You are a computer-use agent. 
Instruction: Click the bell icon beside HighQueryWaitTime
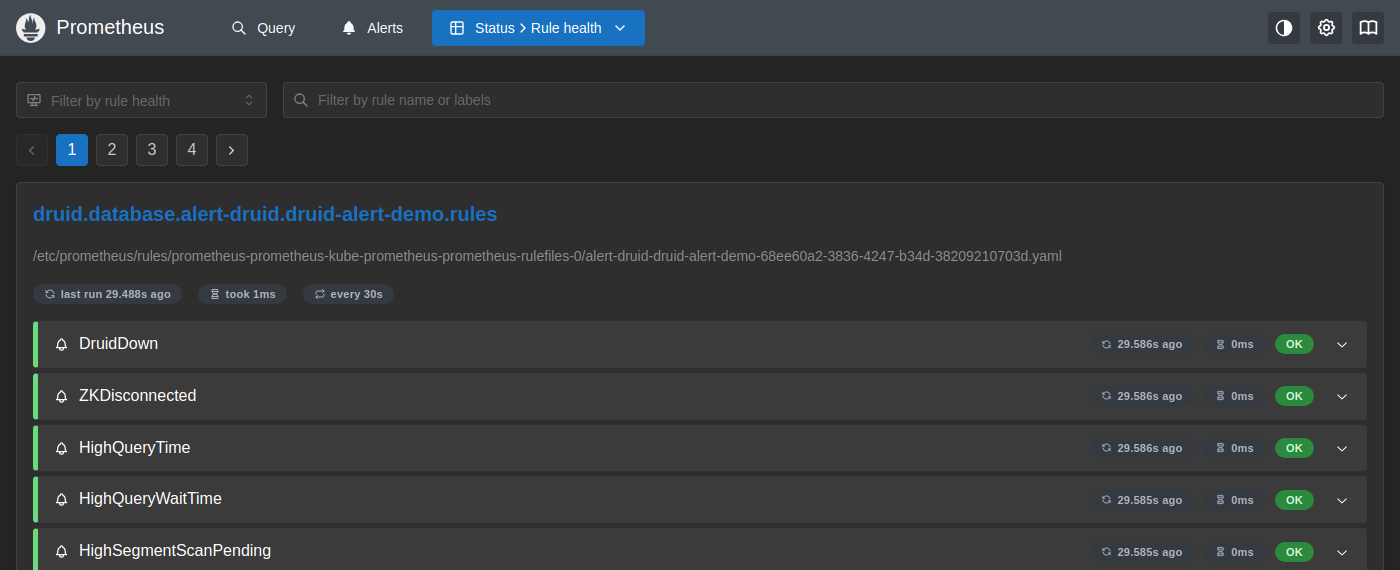pos(61,499)
